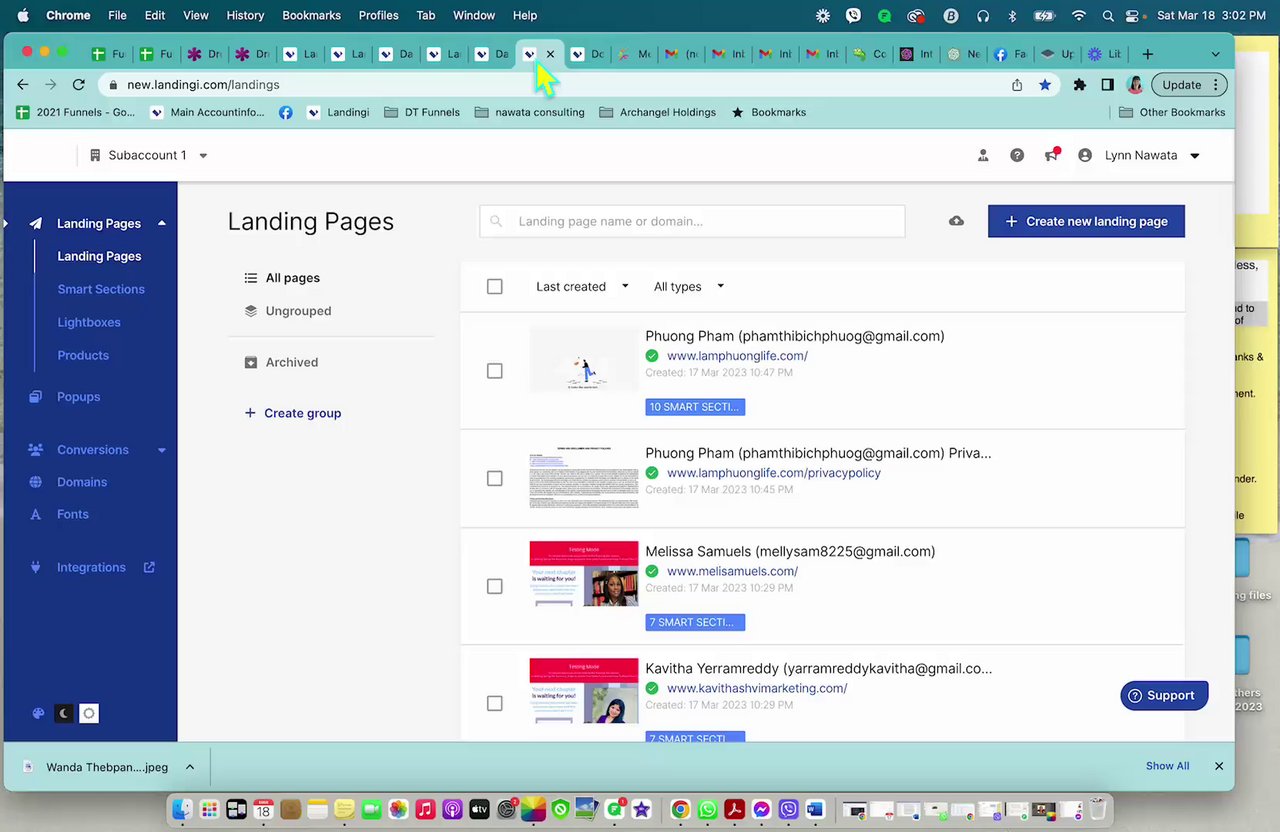Viewport: 1280px width, 832px height.
Task: Open www.melisamuels.com/ link
Action: (x=732, y=571)
